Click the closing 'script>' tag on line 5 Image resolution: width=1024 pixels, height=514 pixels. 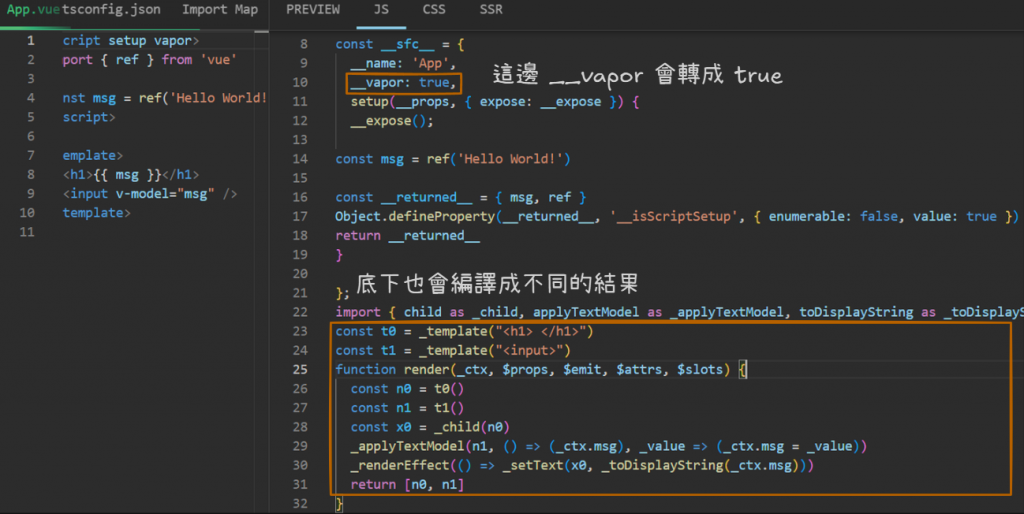tap(89, 117)
